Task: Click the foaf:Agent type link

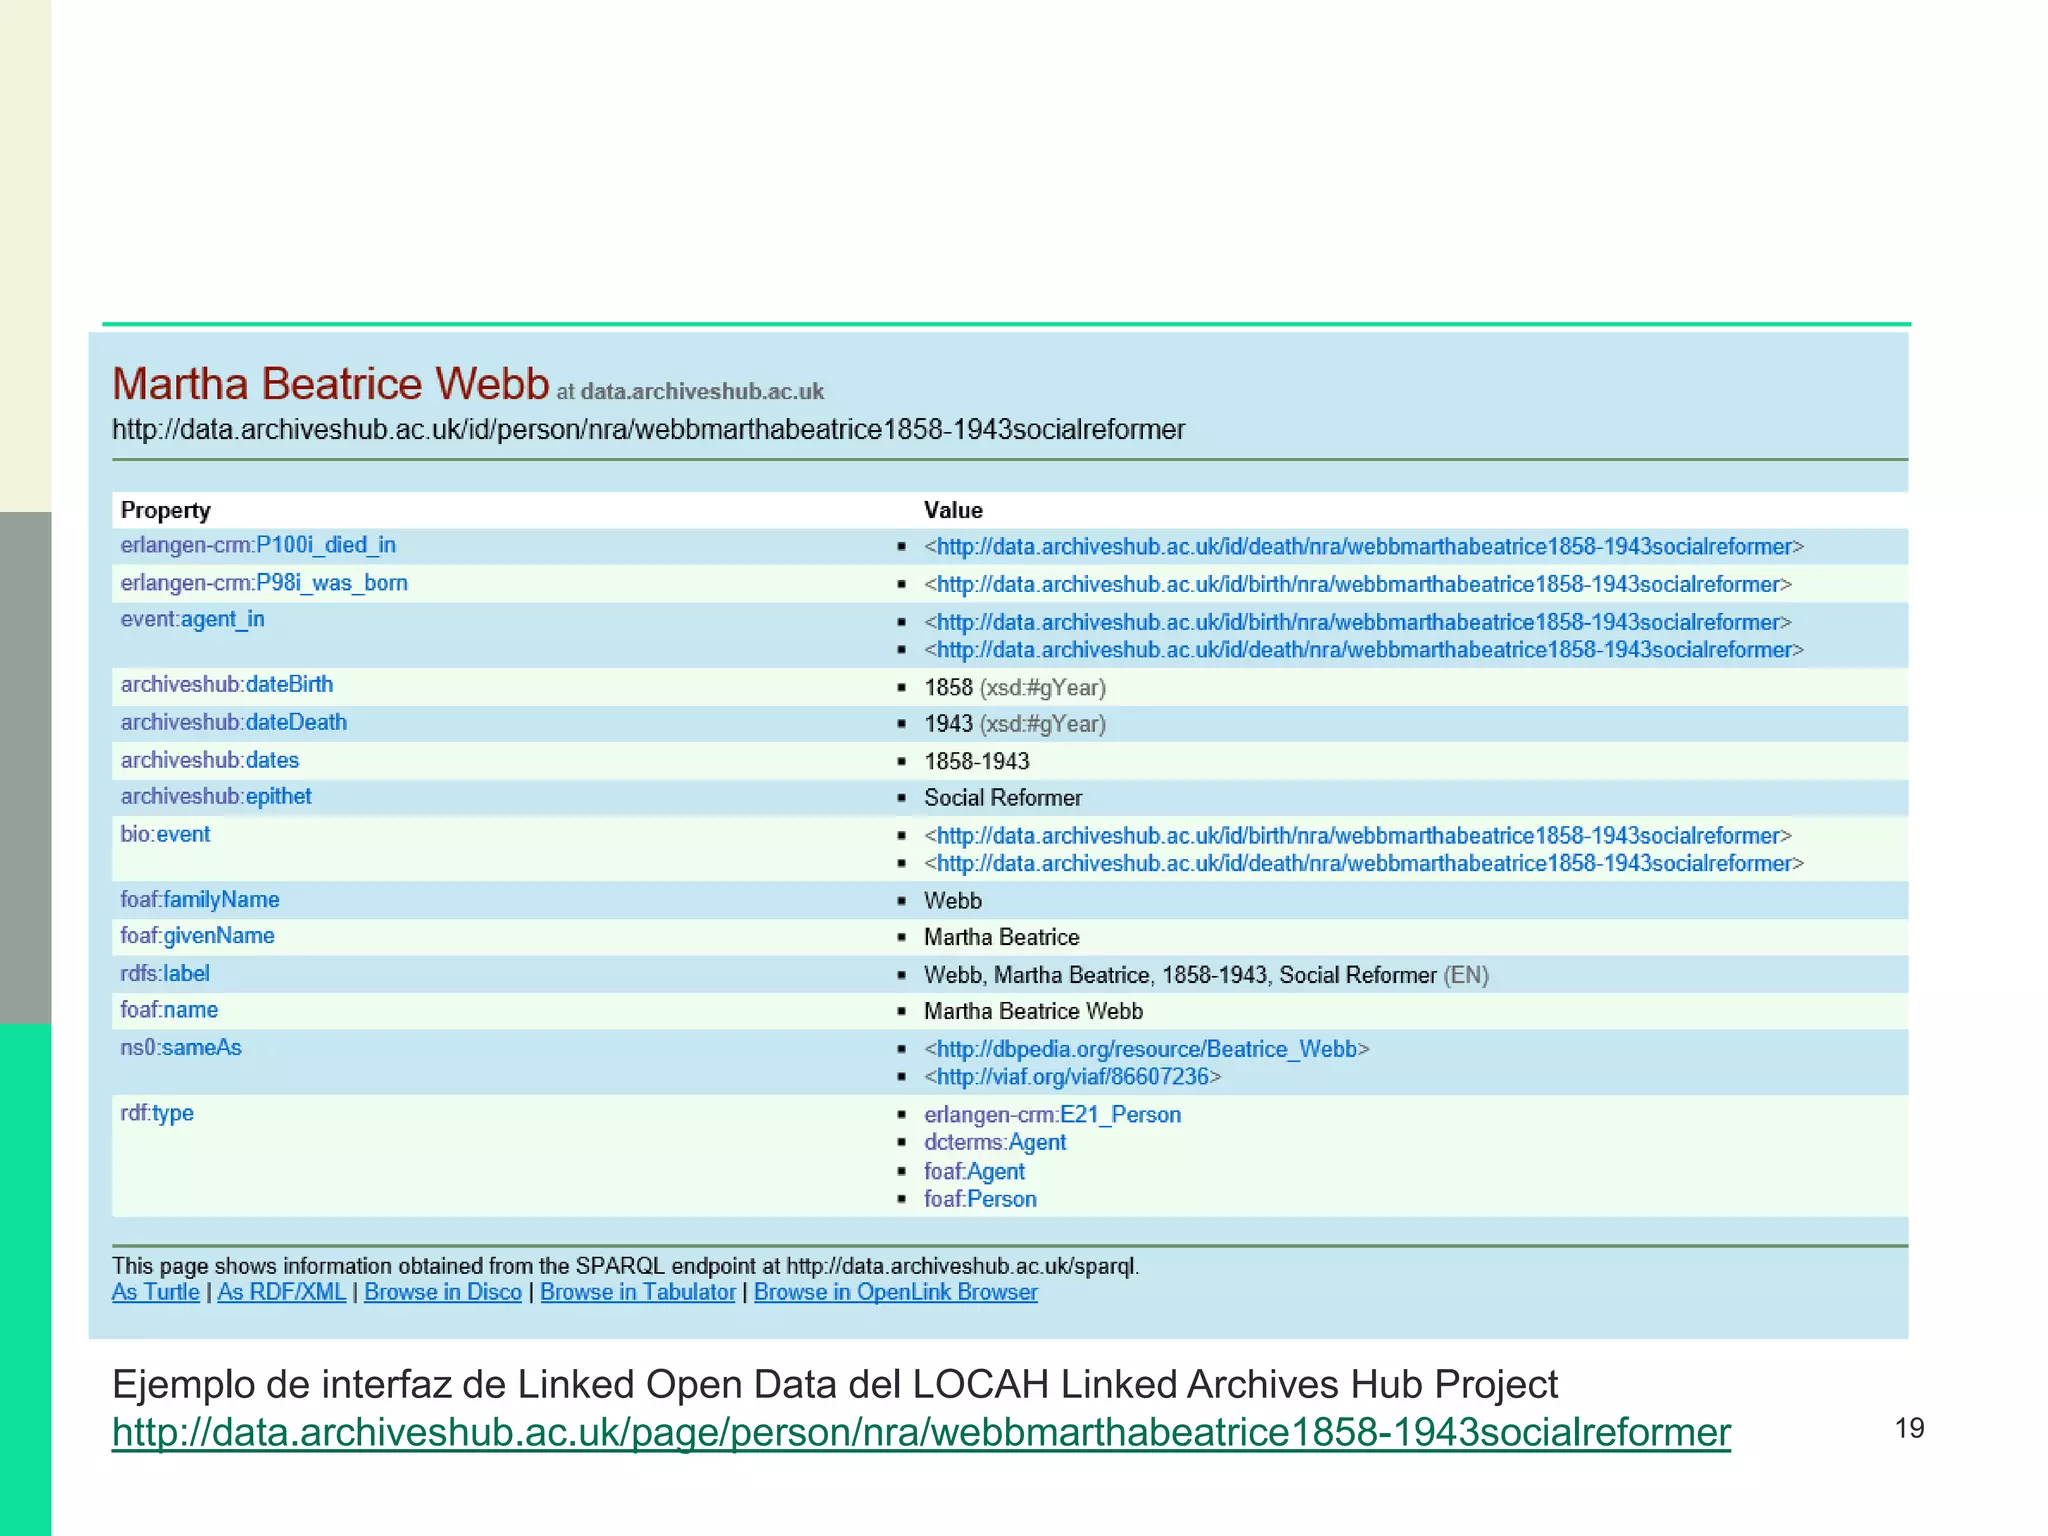Action: pos(974,1171)
